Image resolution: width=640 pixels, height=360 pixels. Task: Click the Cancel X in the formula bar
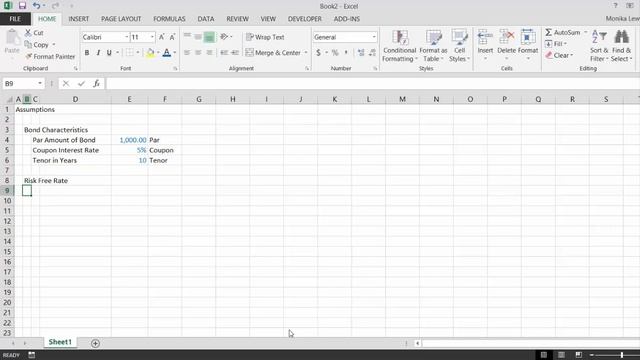(66, 83)
